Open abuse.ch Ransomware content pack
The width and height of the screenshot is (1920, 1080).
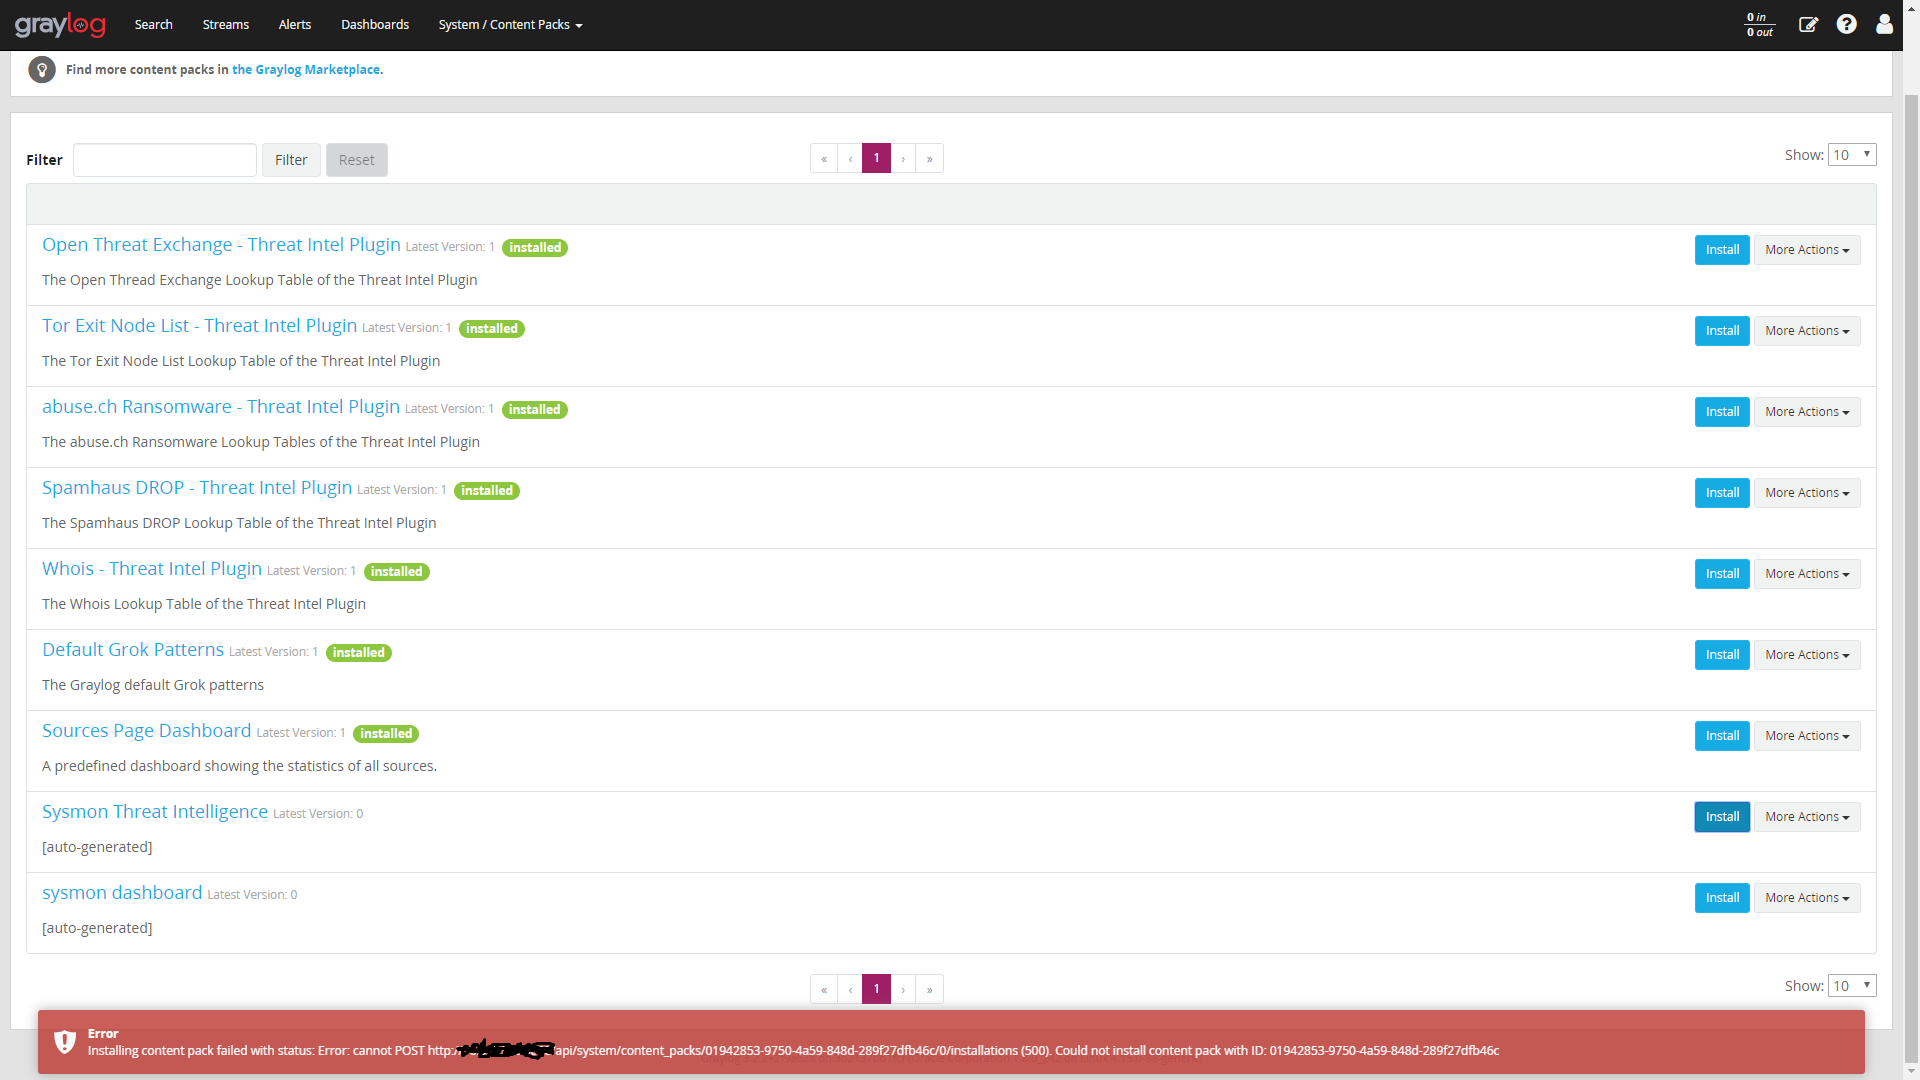(221, 407)
